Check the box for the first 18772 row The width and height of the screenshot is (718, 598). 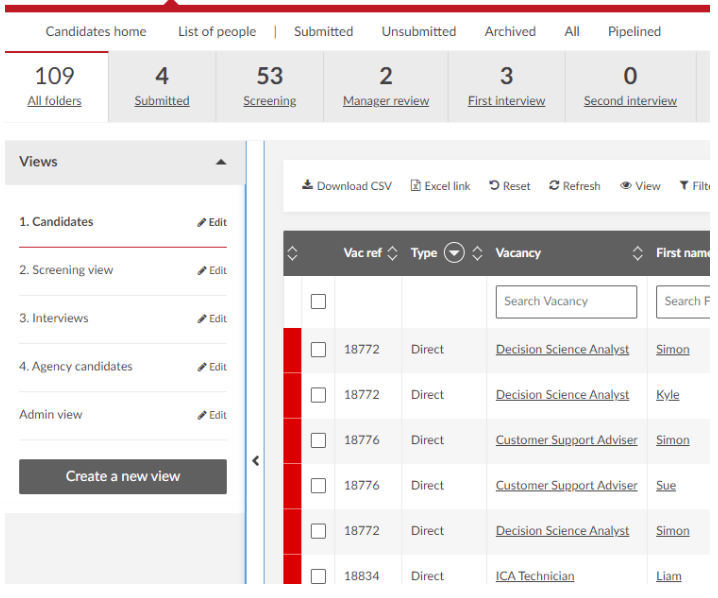click(x=318, y=350)
